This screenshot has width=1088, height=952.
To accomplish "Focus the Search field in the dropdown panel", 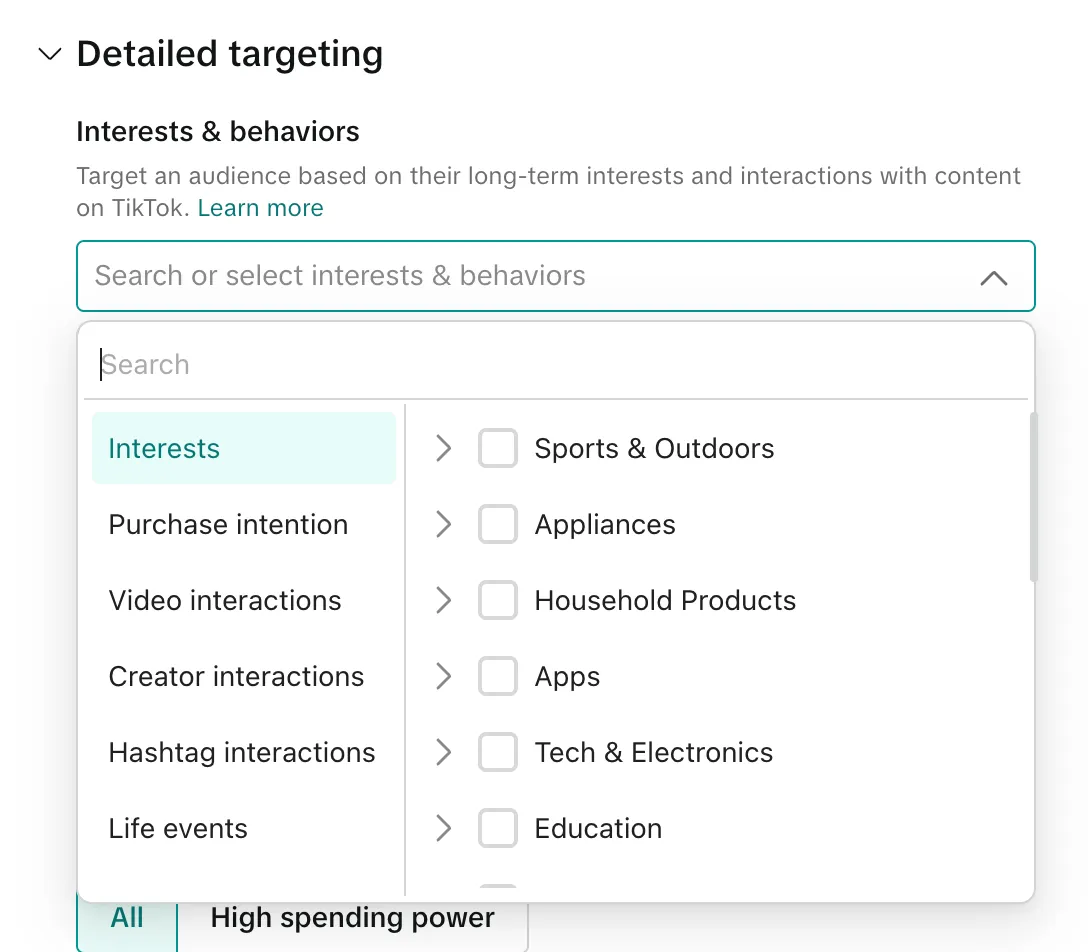I will tap(556, 364).
